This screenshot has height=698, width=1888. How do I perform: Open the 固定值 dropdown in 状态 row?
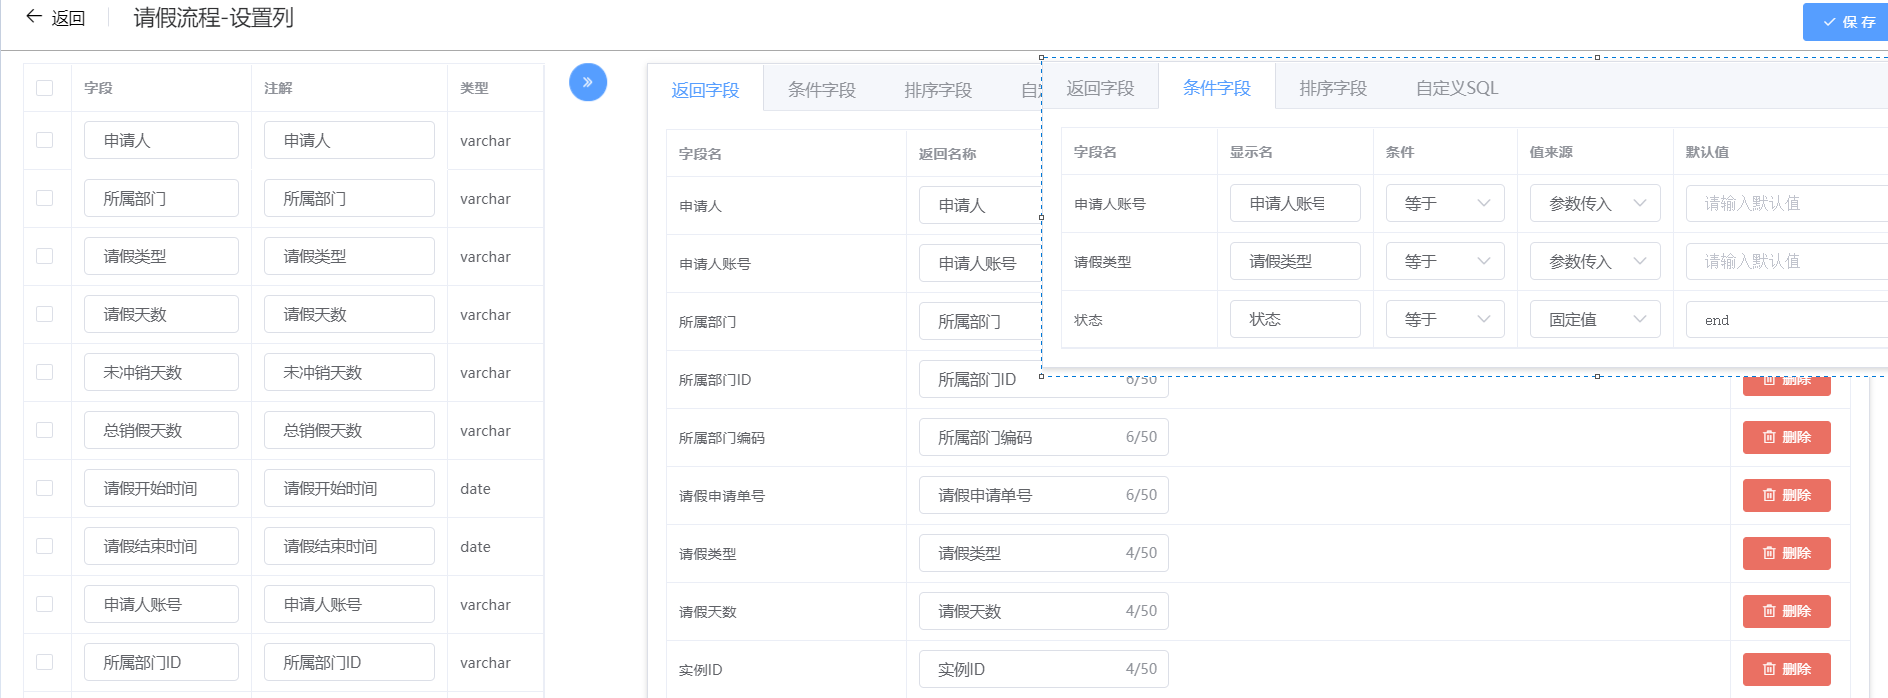coord(1595,319)
